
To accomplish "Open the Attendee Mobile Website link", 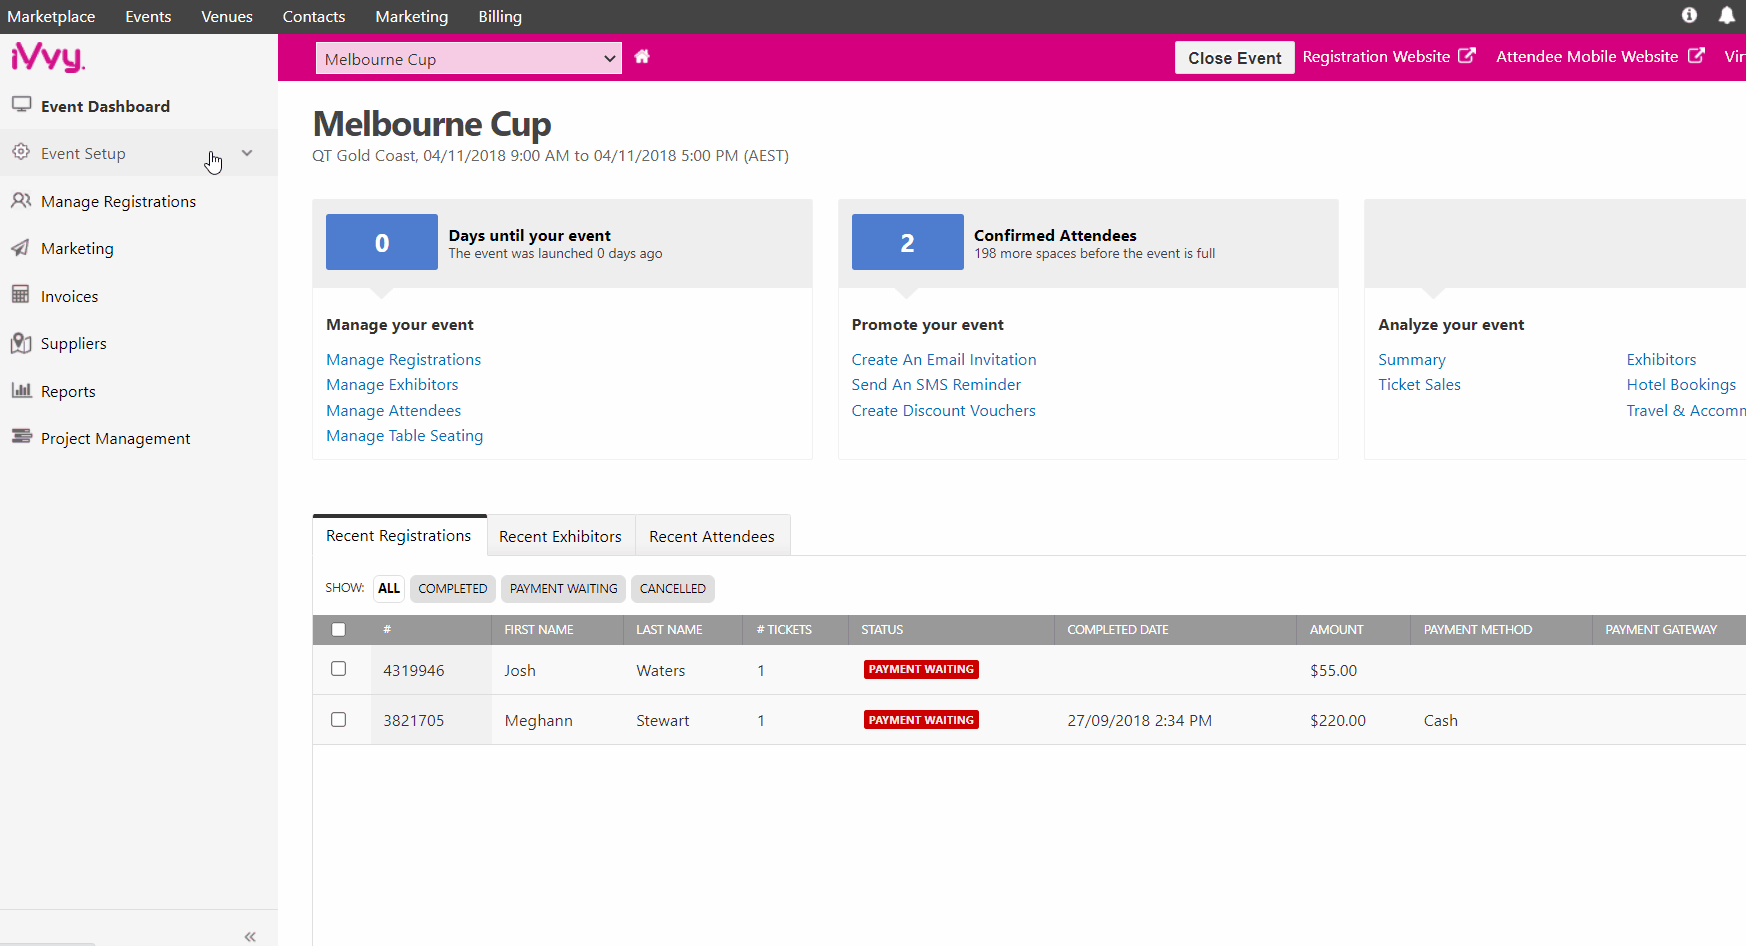I will pos(1587,56).
